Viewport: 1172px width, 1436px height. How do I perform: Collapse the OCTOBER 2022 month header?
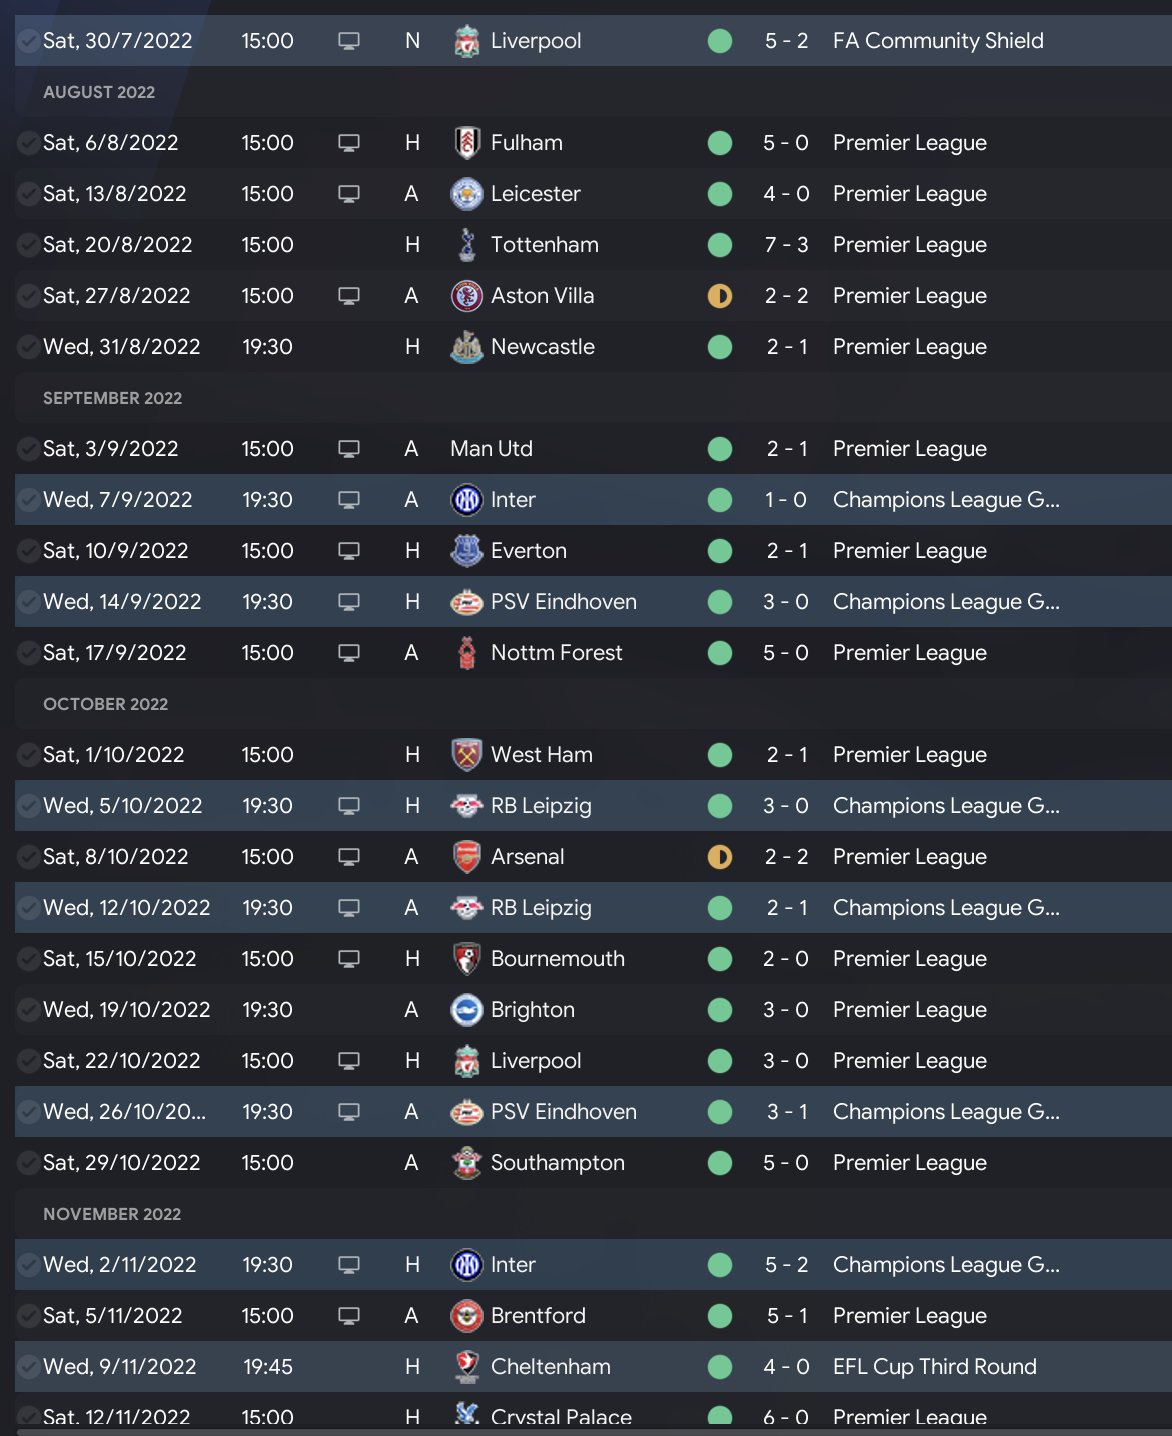coord(105,704)
